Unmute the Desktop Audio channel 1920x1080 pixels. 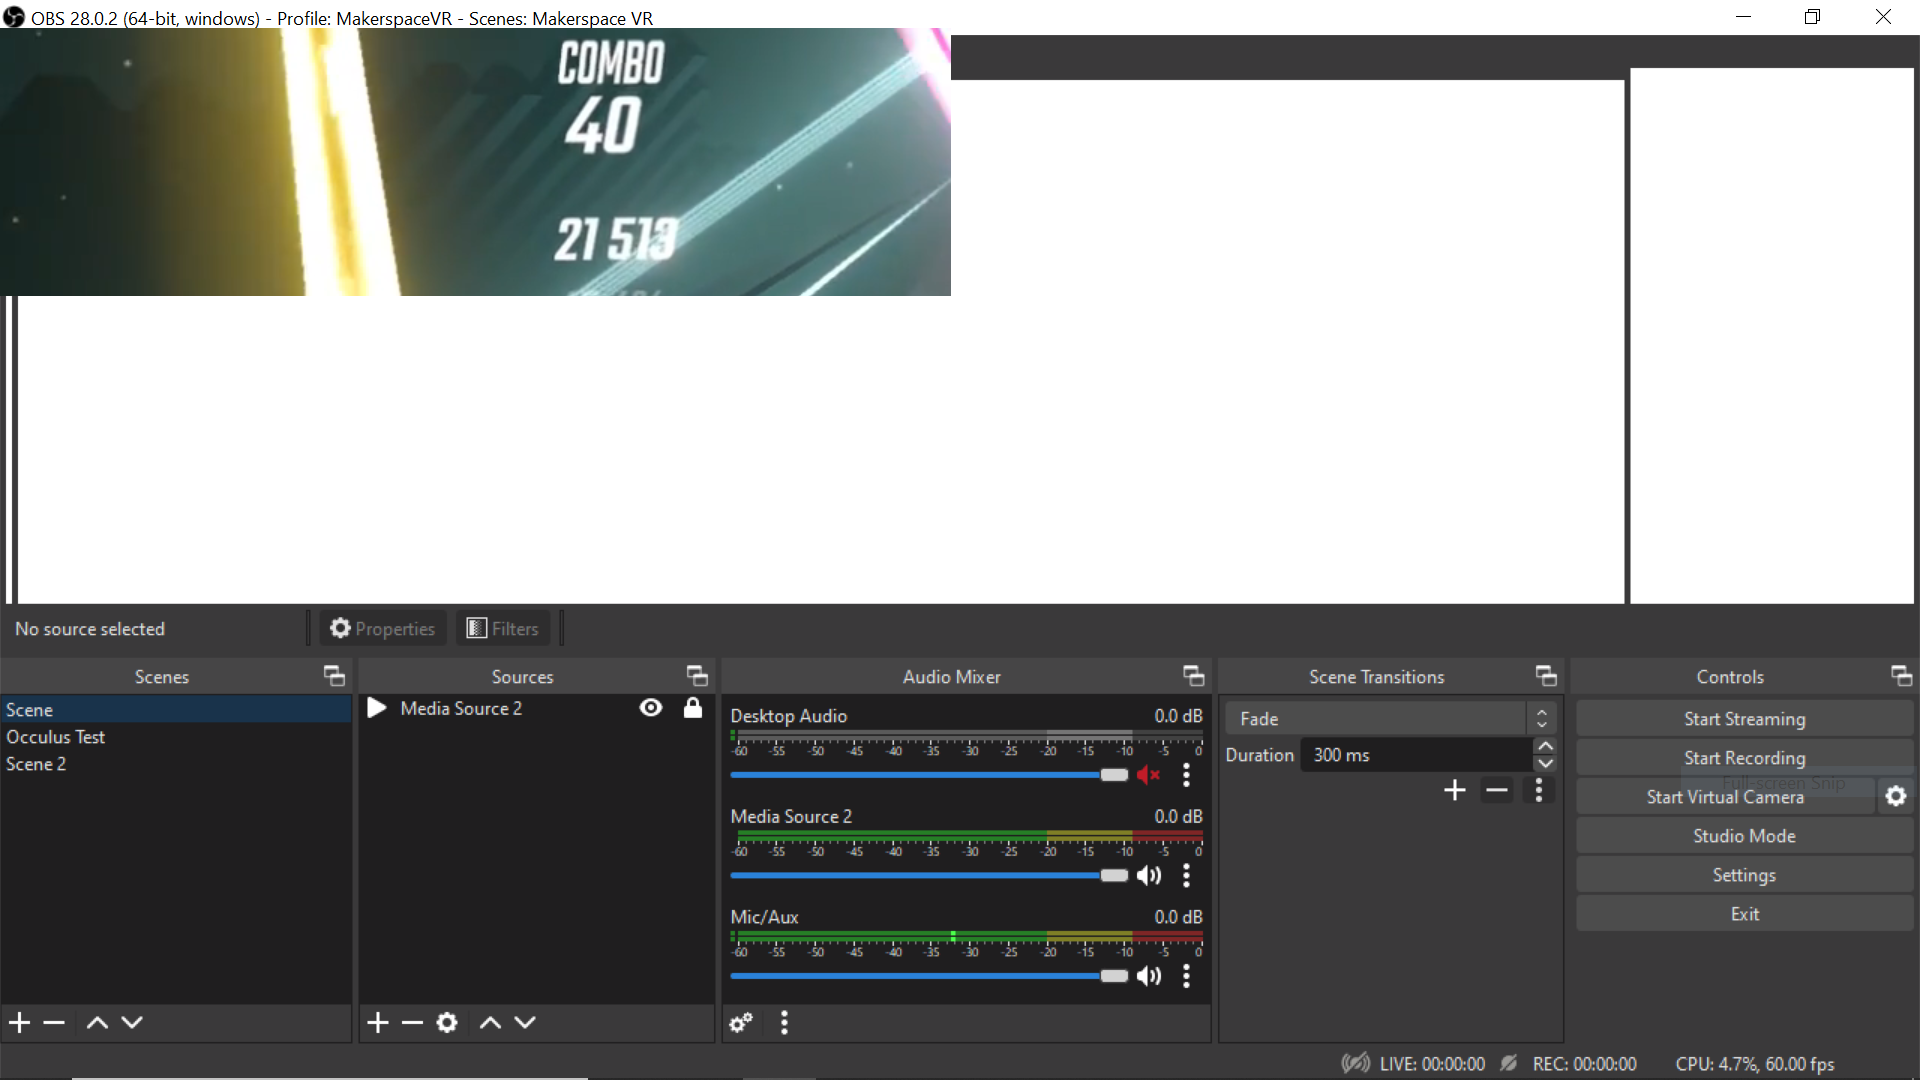(1149, 775)
